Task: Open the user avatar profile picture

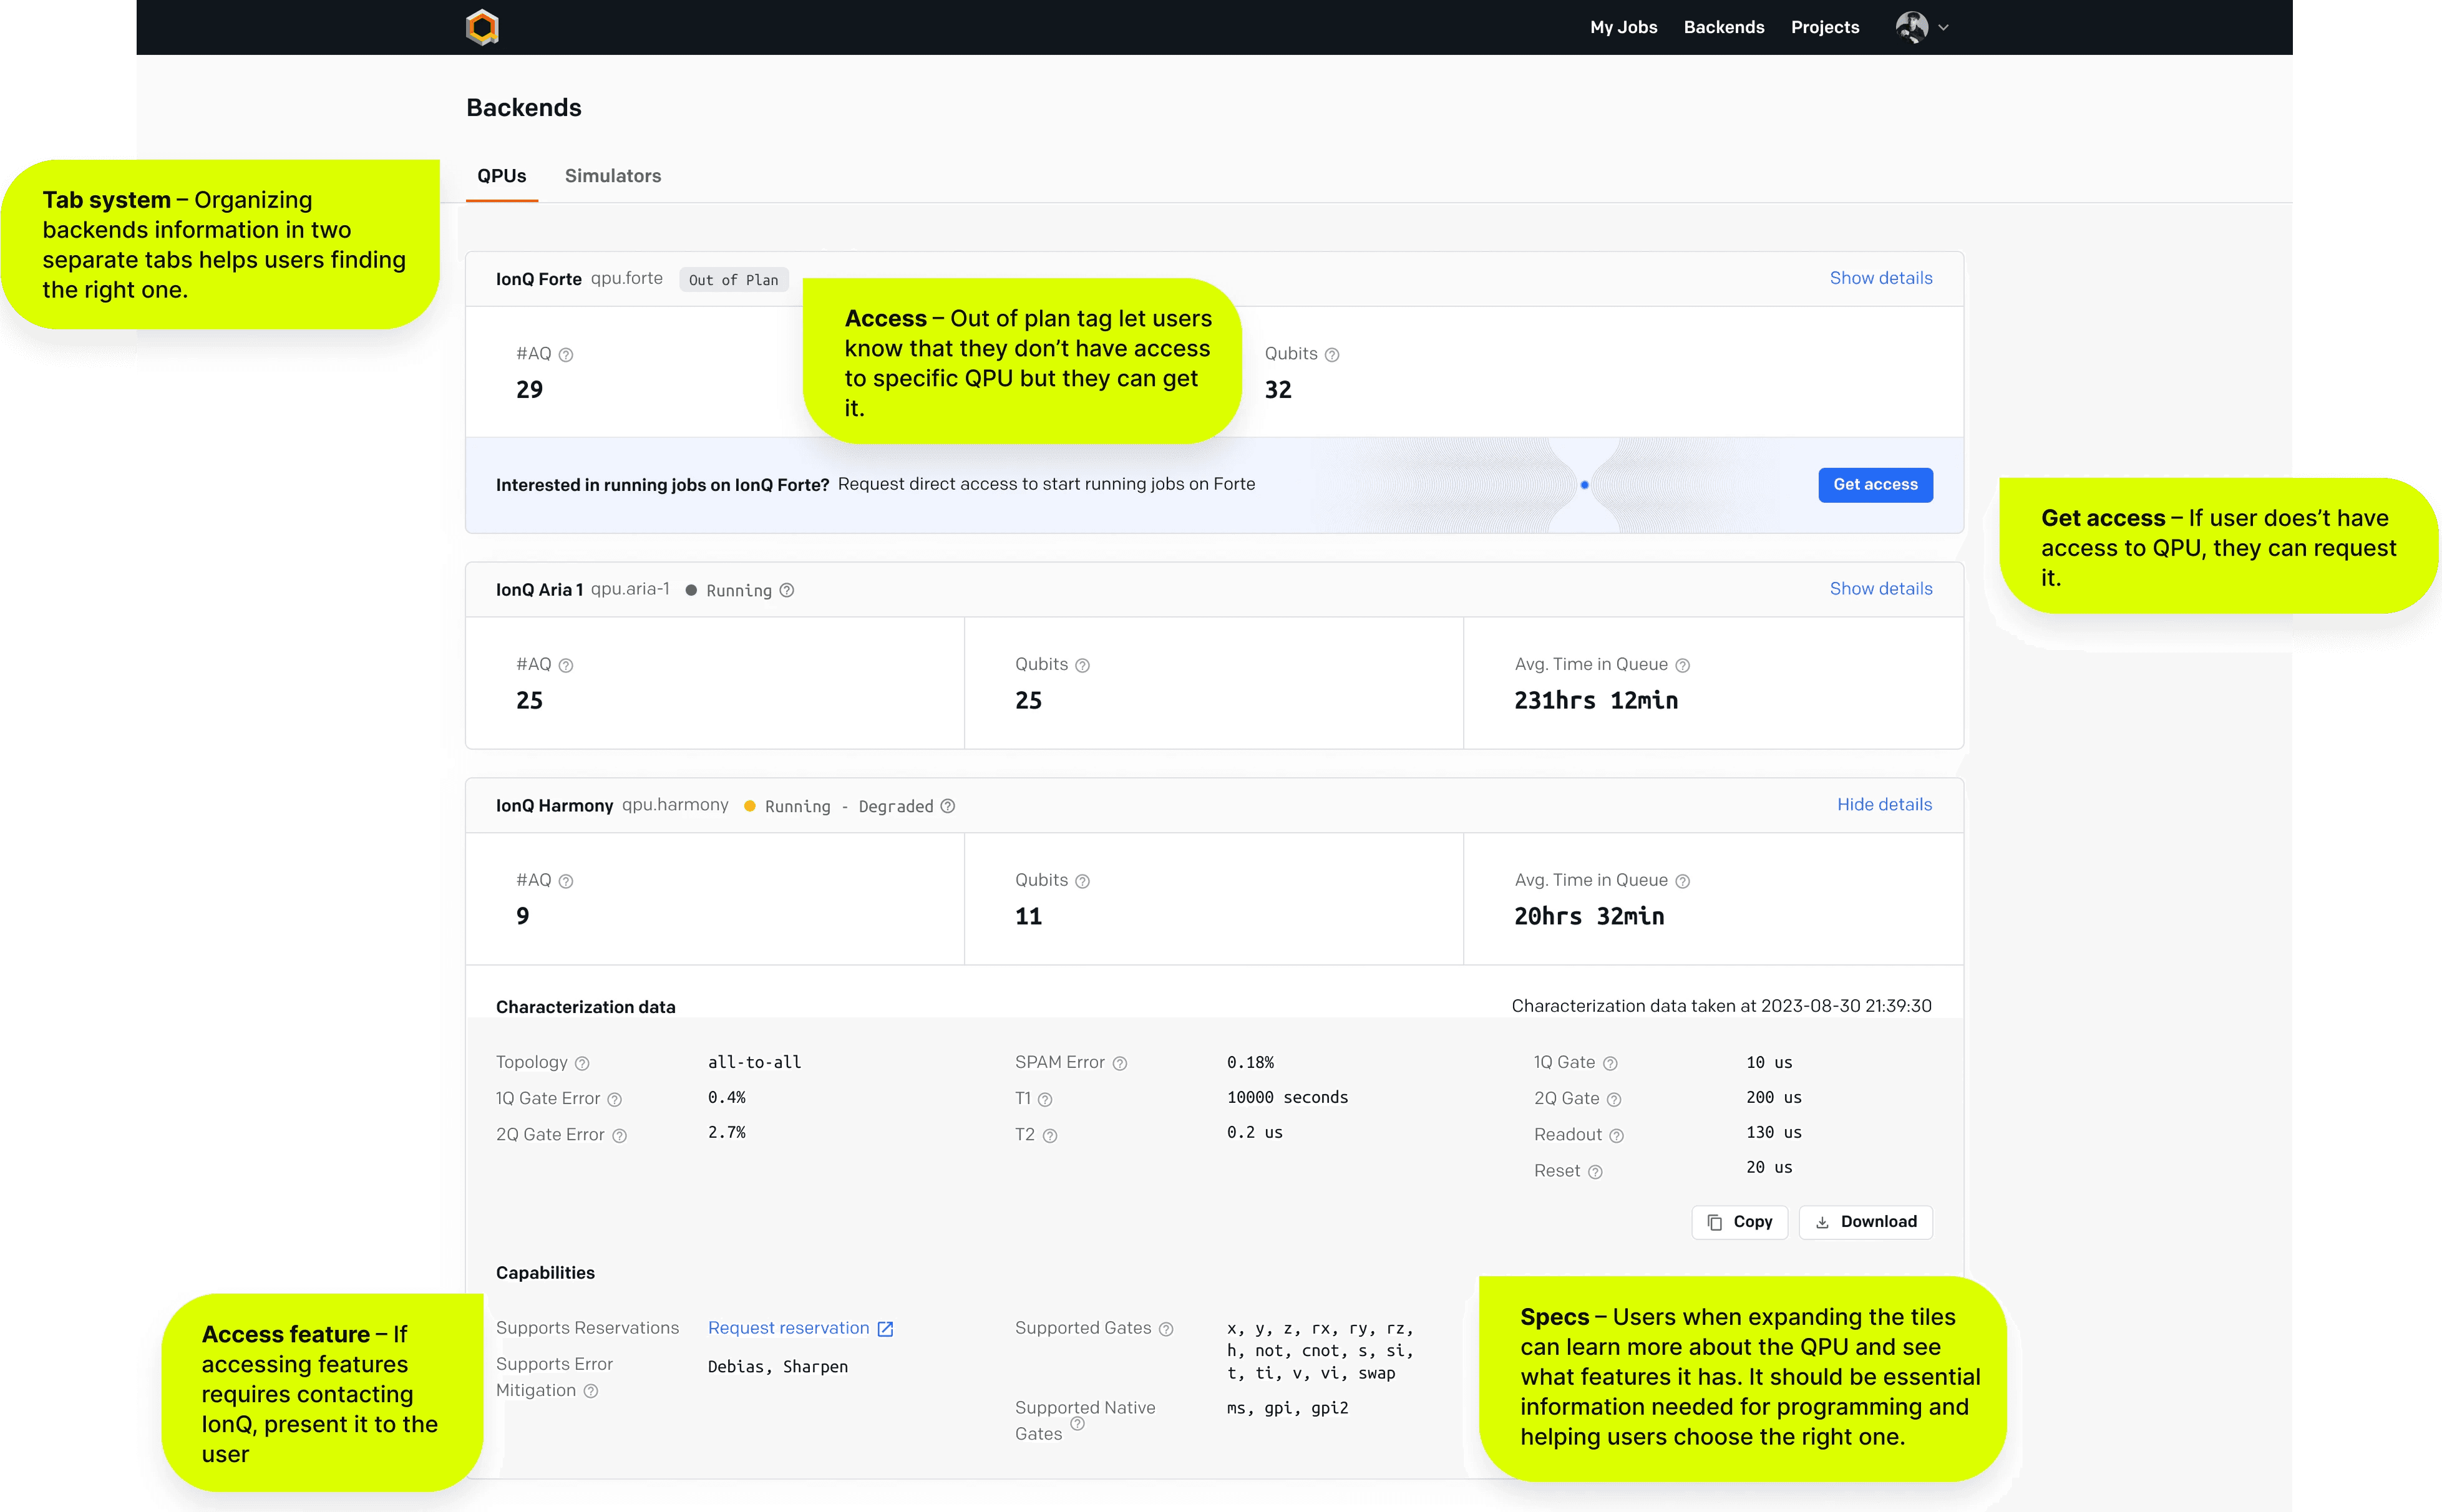Action: tap(1911, 27)
